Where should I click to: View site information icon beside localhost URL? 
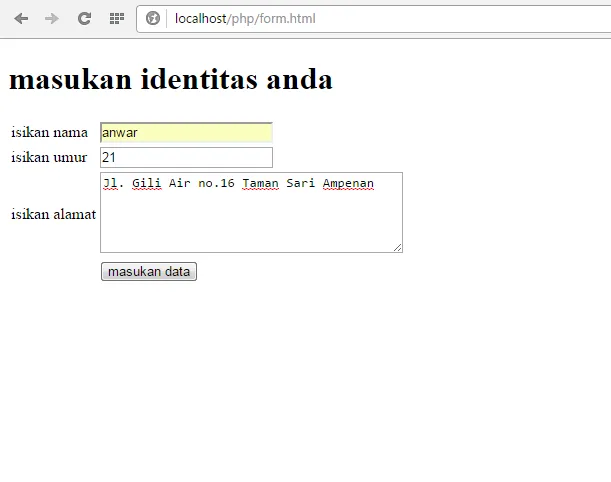[x=153, y=18]
